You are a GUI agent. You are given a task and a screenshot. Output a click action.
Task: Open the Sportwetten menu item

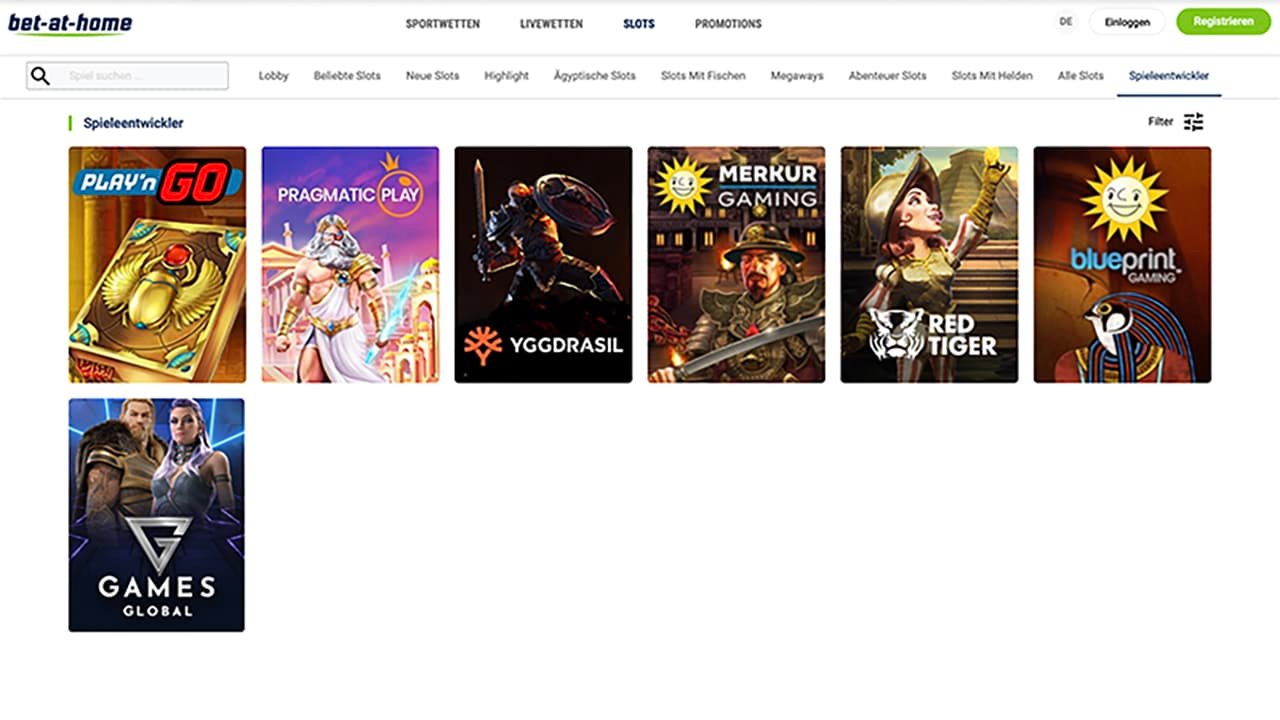(x=443, y=23)
